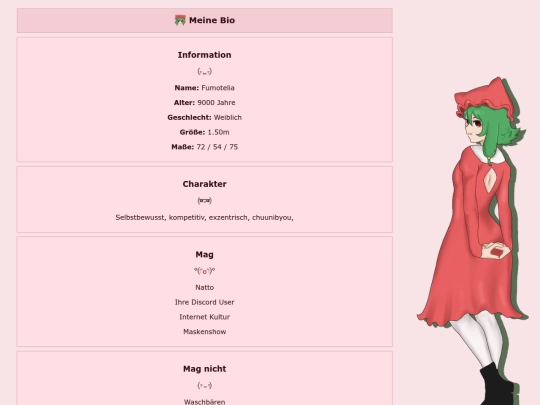Click the Maskenshow entry
This screenshot has width=540, height=405.
tap(205, 332)
